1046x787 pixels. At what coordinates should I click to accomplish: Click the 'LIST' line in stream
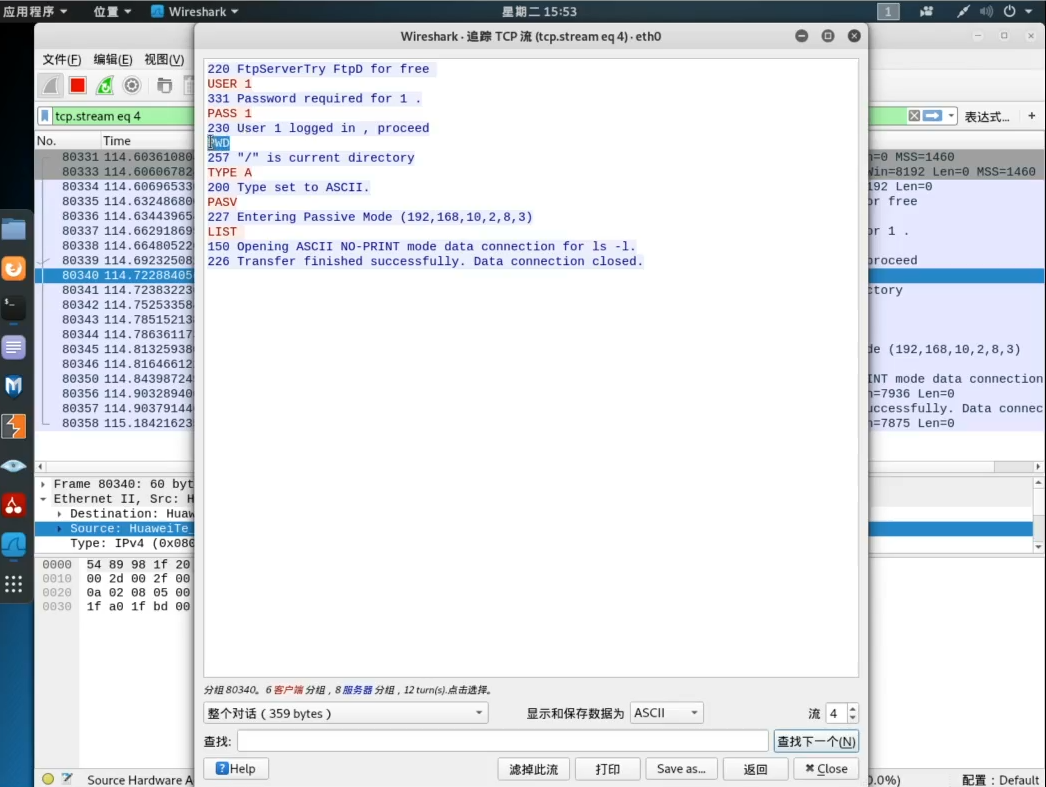point(222,231)
